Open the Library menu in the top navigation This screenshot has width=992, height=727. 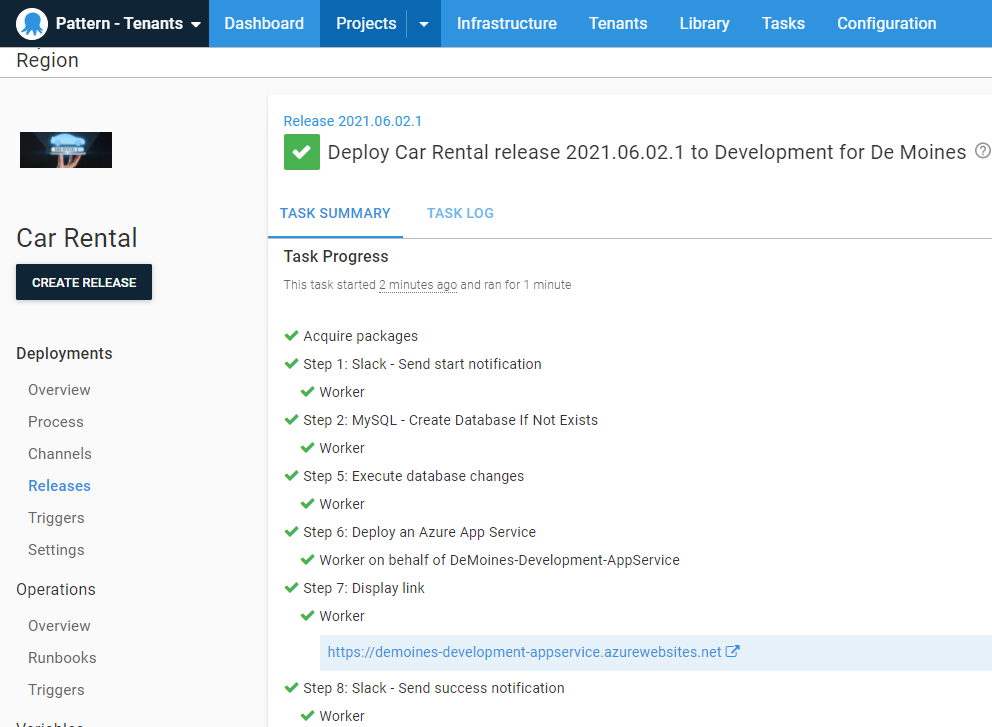704,24
